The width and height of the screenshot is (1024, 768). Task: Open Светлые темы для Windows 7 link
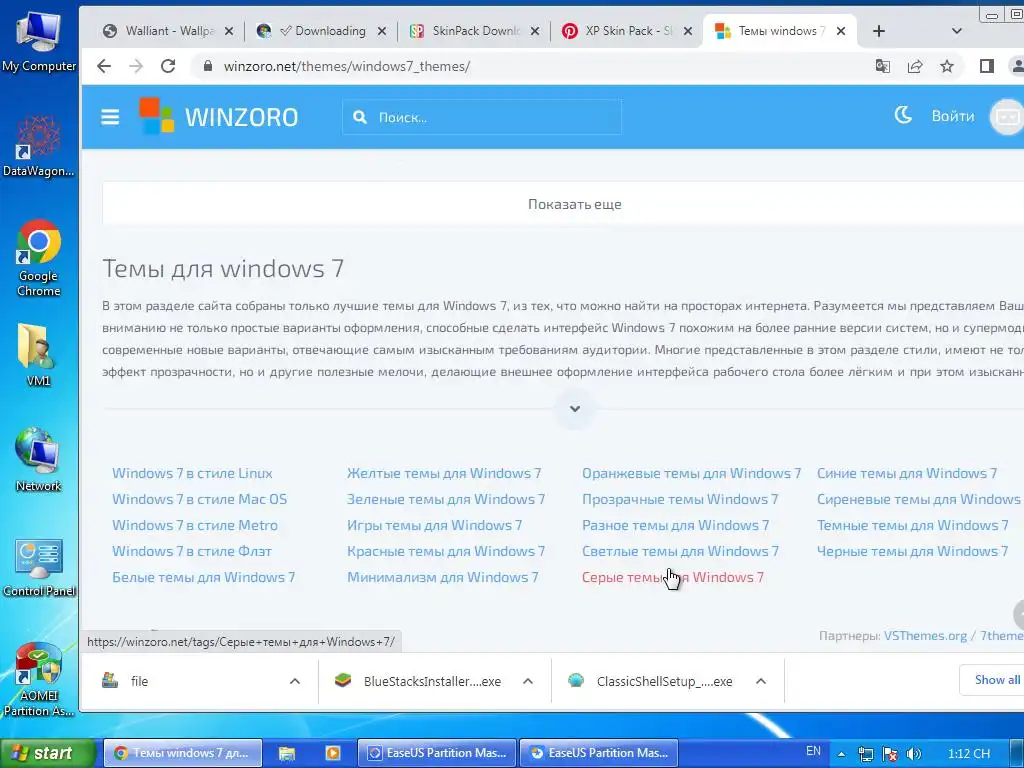(680, 551)
